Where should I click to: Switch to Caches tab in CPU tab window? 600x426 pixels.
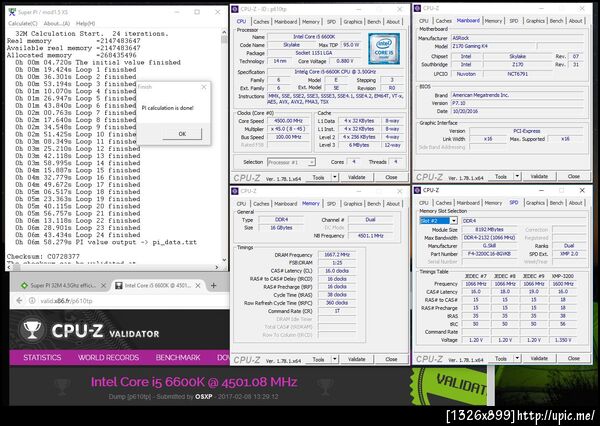click(x=261, y=22)
